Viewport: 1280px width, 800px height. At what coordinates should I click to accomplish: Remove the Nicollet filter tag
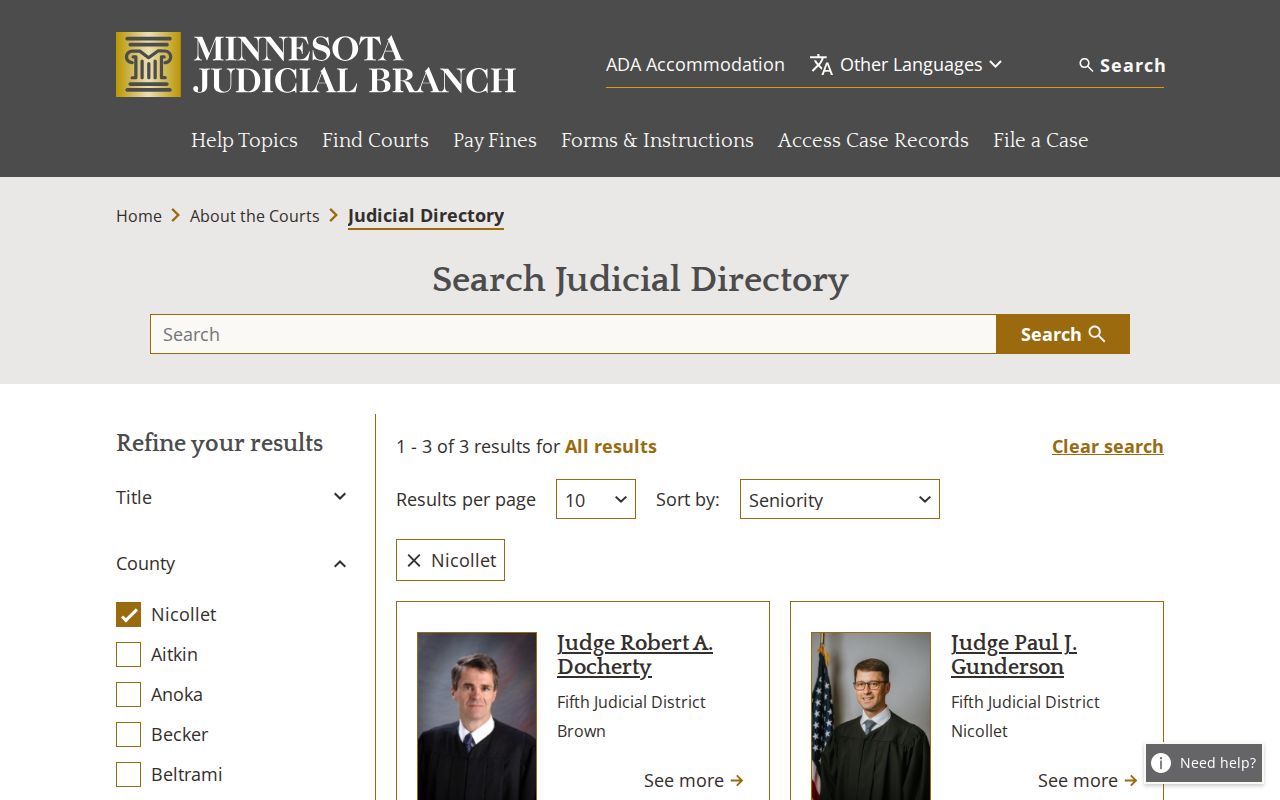pyautogui.click(x=414, y=561)
